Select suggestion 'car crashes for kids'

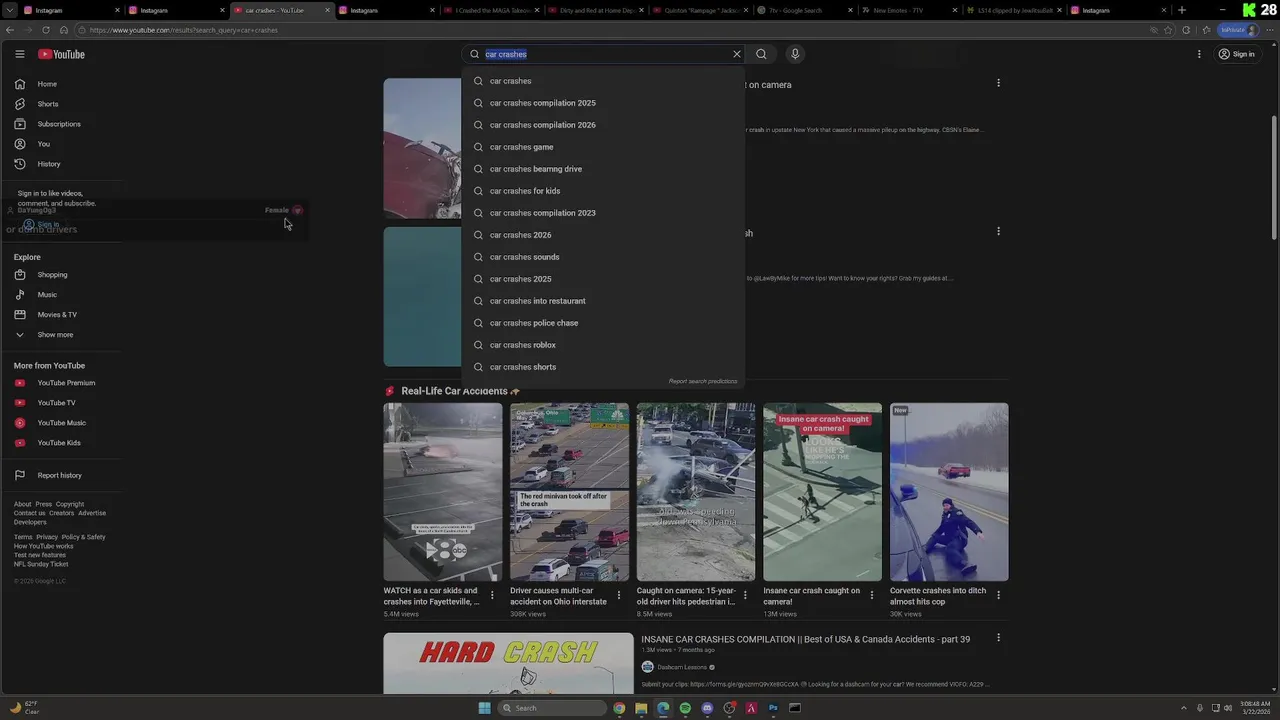pyautogui.click(x=603, y=191)
